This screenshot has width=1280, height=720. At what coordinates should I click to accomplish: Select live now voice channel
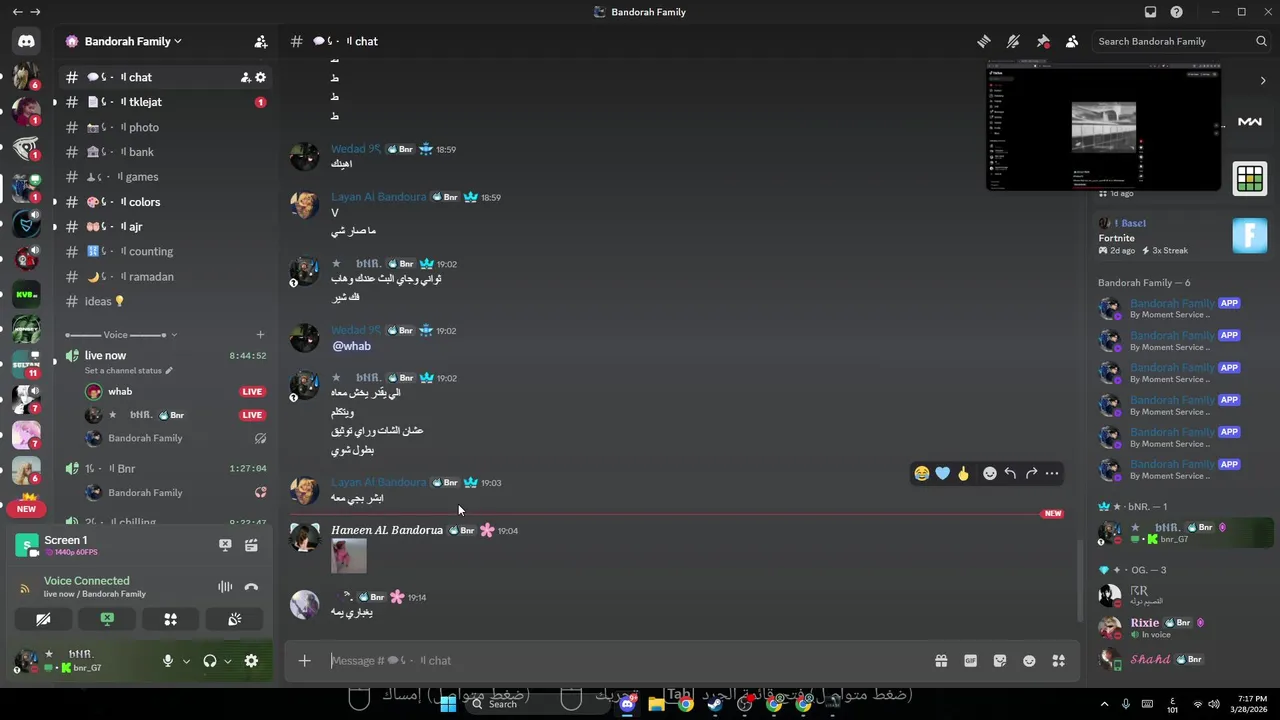coord(165,356)
